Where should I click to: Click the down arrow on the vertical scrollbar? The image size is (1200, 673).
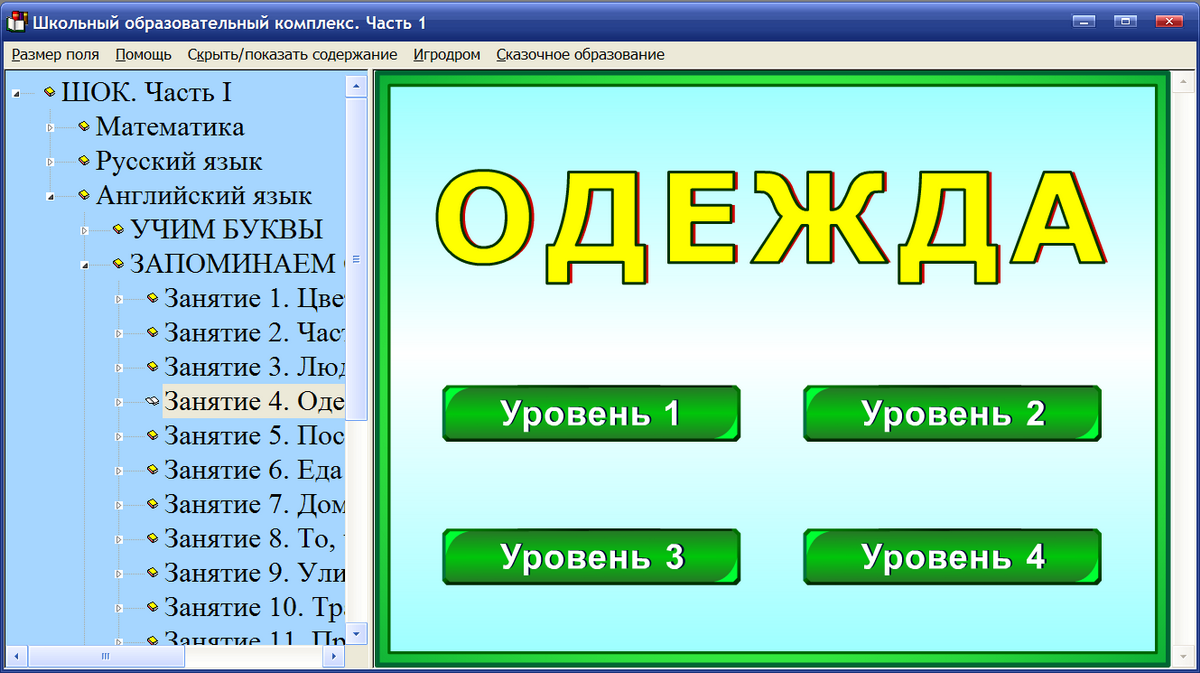355,633
